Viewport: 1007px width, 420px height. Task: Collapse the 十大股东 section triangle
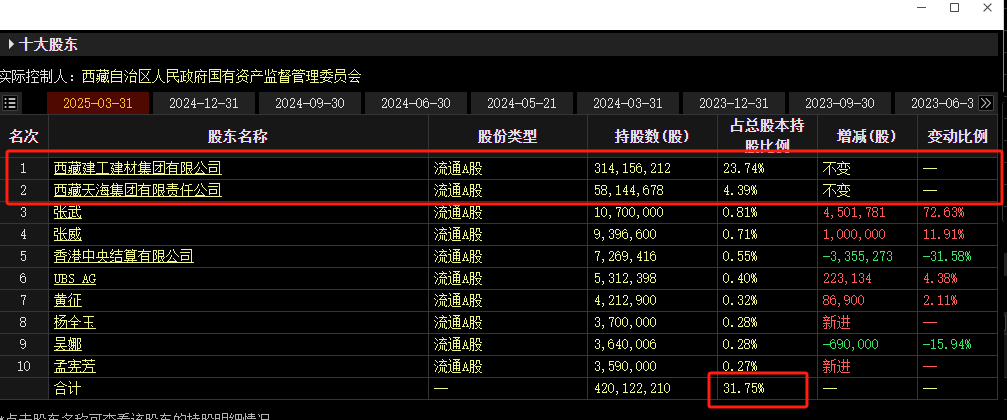click(11, 45)
